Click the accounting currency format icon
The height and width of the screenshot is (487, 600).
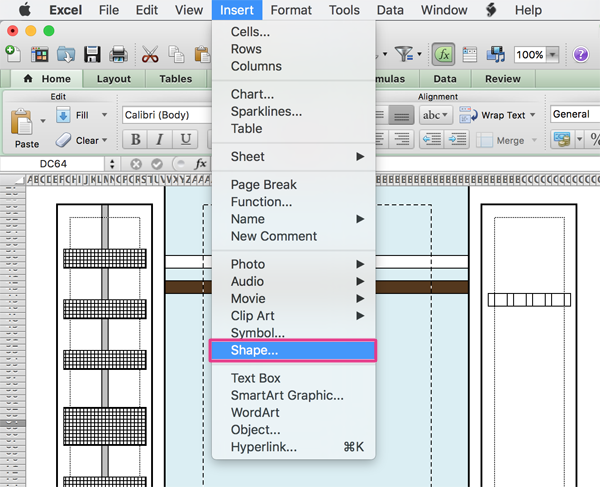pyautogui.click(x=561, y=140)
